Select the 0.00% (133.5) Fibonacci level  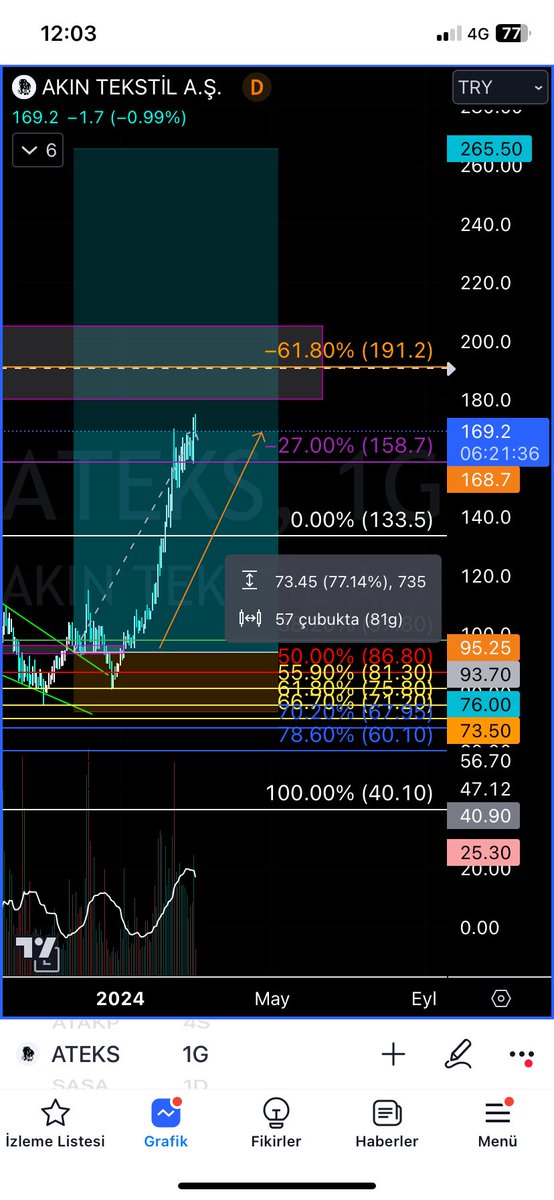[x=362, y=519]
